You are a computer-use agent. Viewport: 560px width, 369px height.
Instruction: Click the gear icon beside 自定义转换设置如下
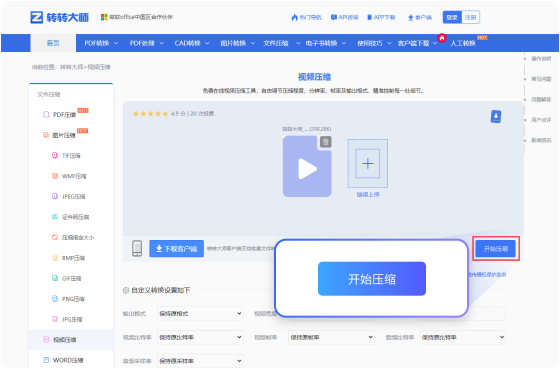[126, 290]
